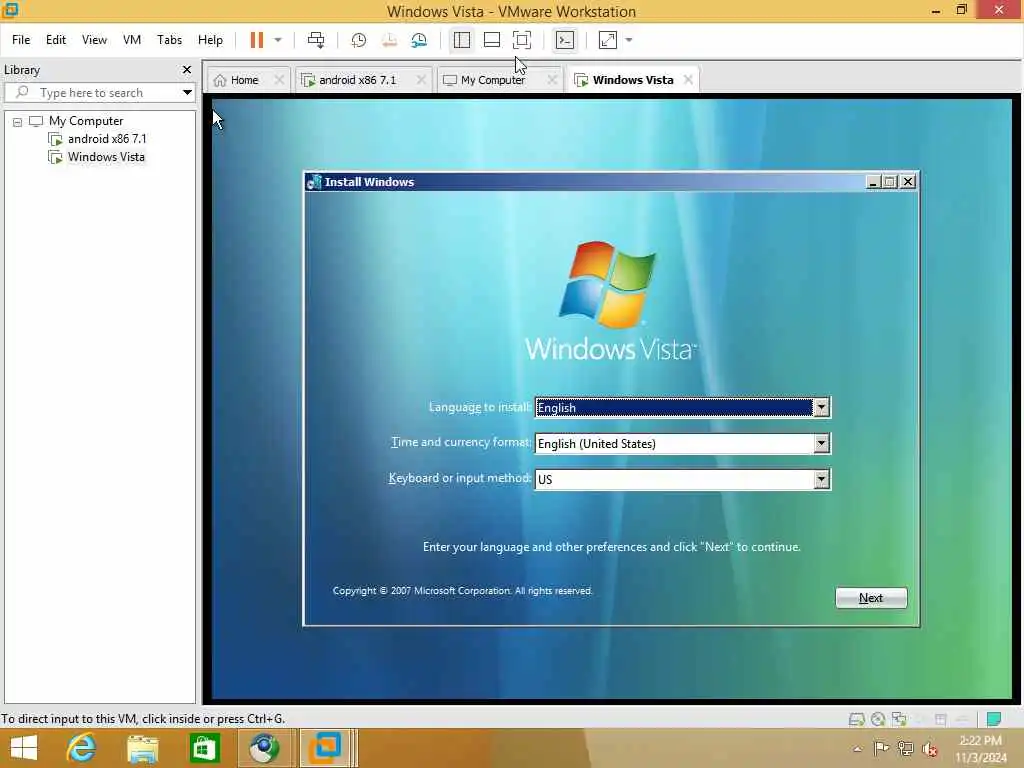Open the library search filter dropdown
The height and width of the screenshot is (768, 1024).
[187, 93]
